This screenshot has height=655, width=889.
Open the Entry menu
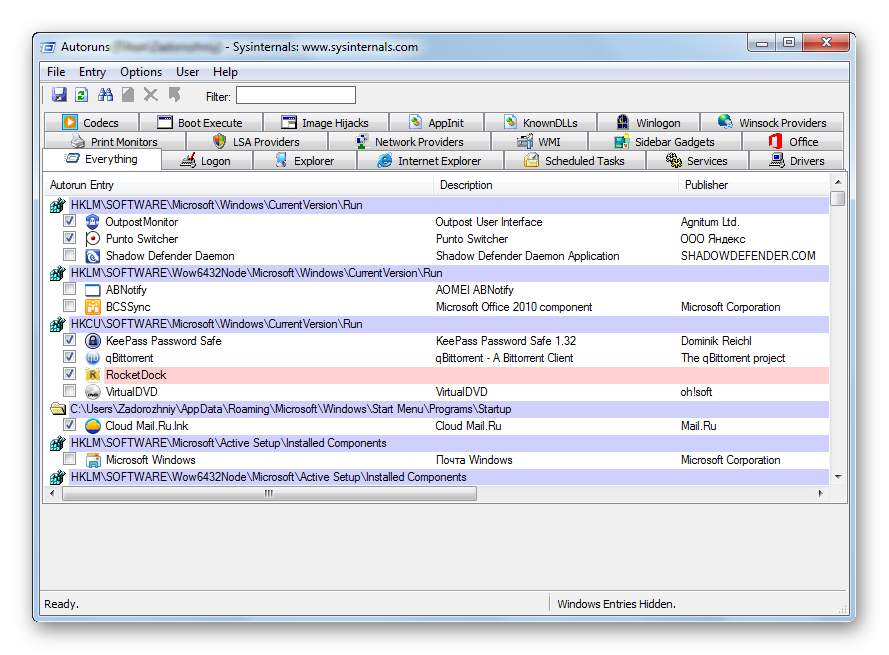click(x=92, y=72)
